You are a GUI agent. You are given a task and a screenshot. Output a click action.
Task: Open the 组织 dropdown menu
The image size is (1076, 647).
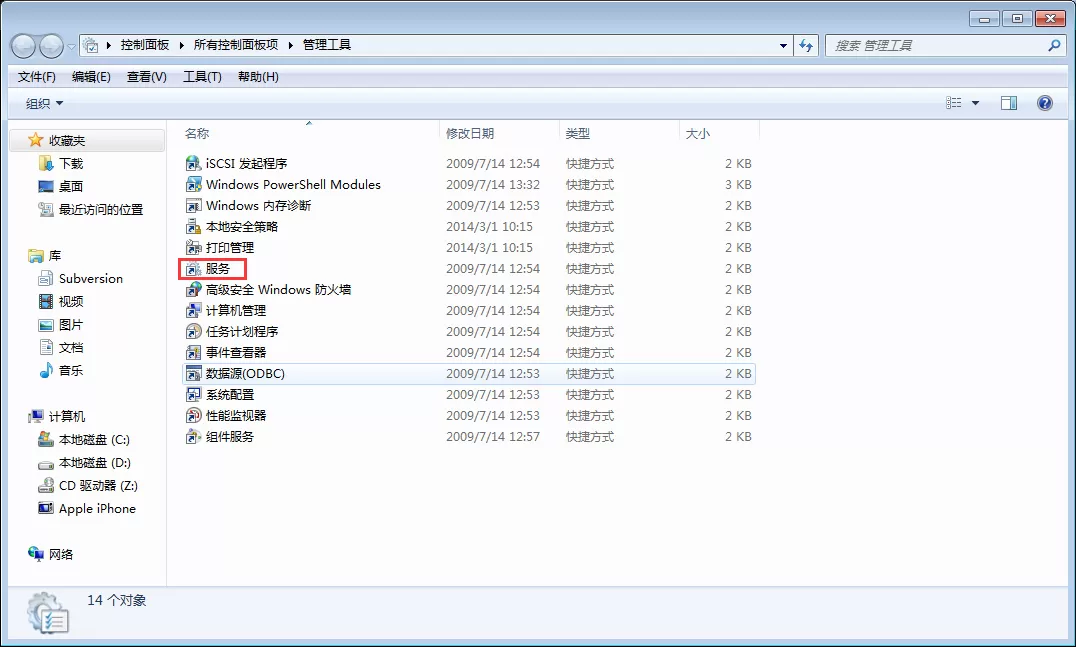(44, 104)
